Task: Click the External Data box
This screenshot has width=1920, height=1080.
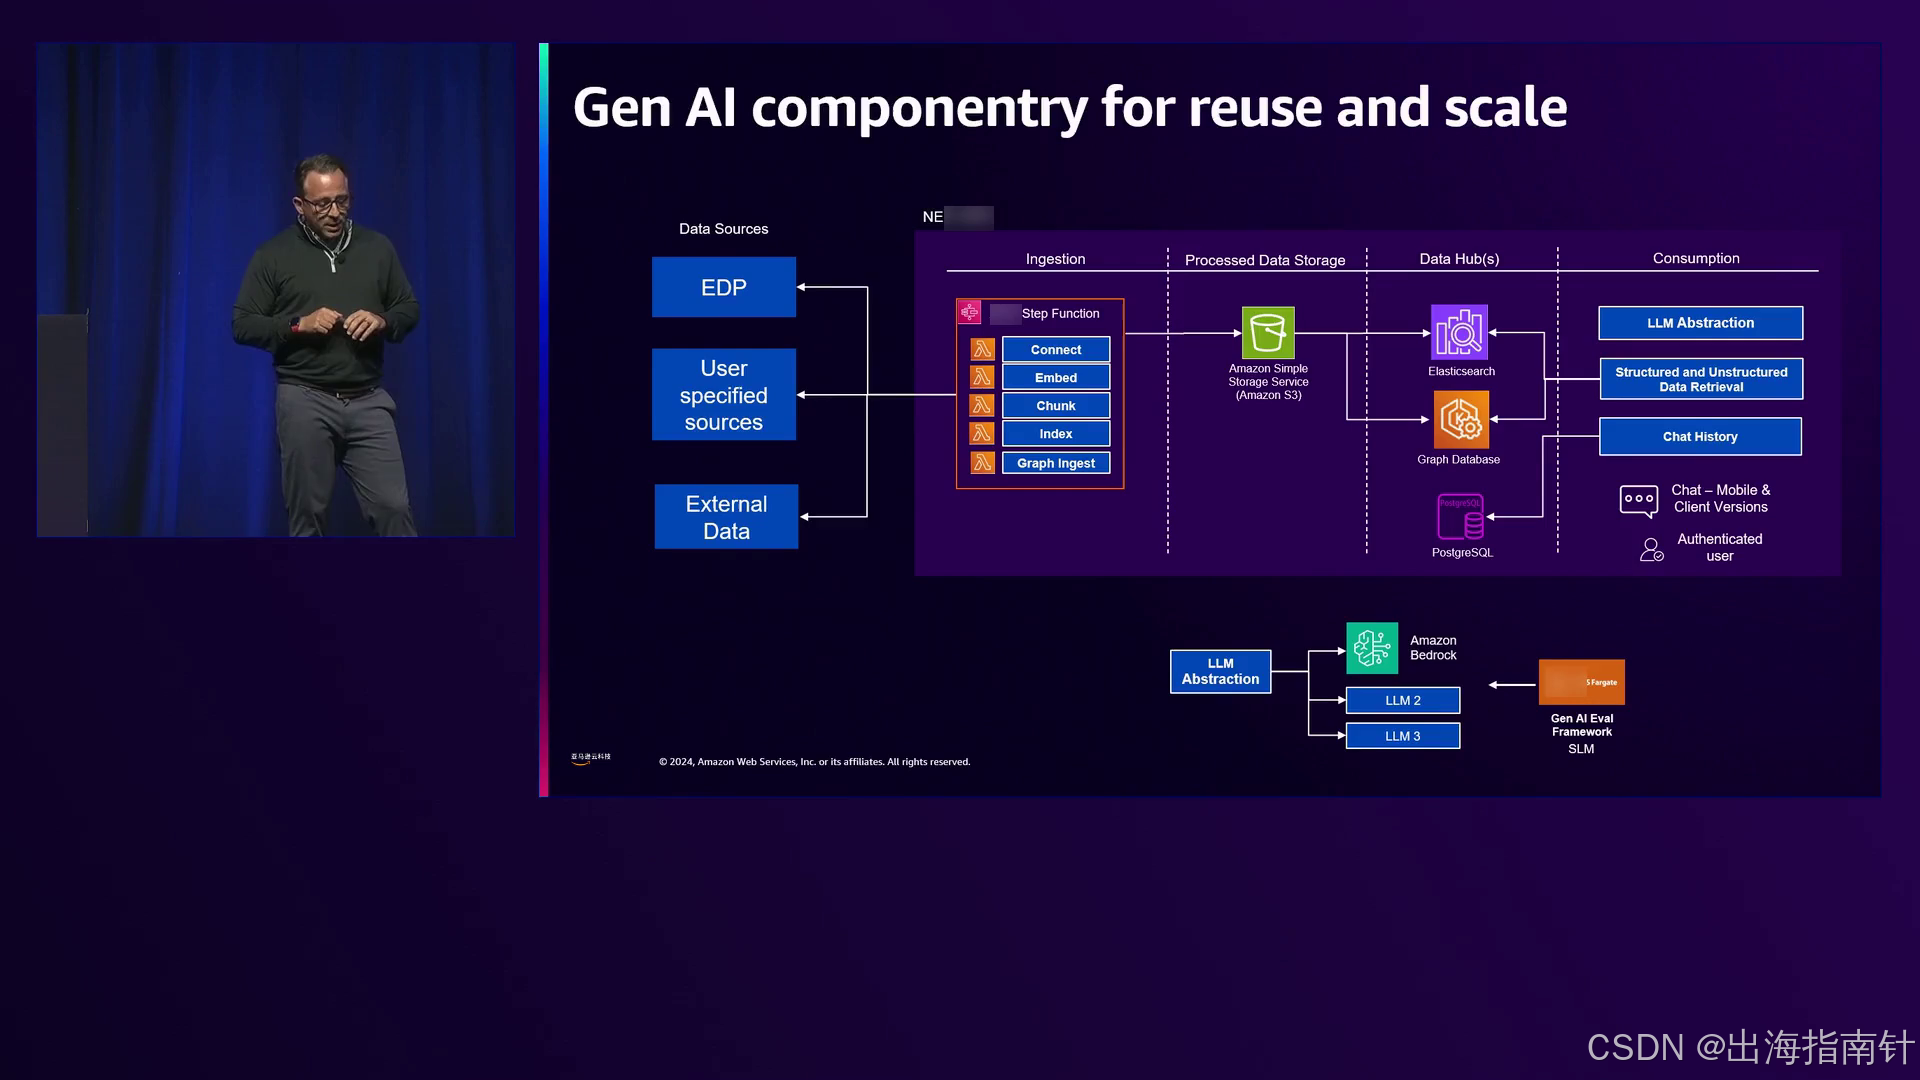Action: (726, 517)
